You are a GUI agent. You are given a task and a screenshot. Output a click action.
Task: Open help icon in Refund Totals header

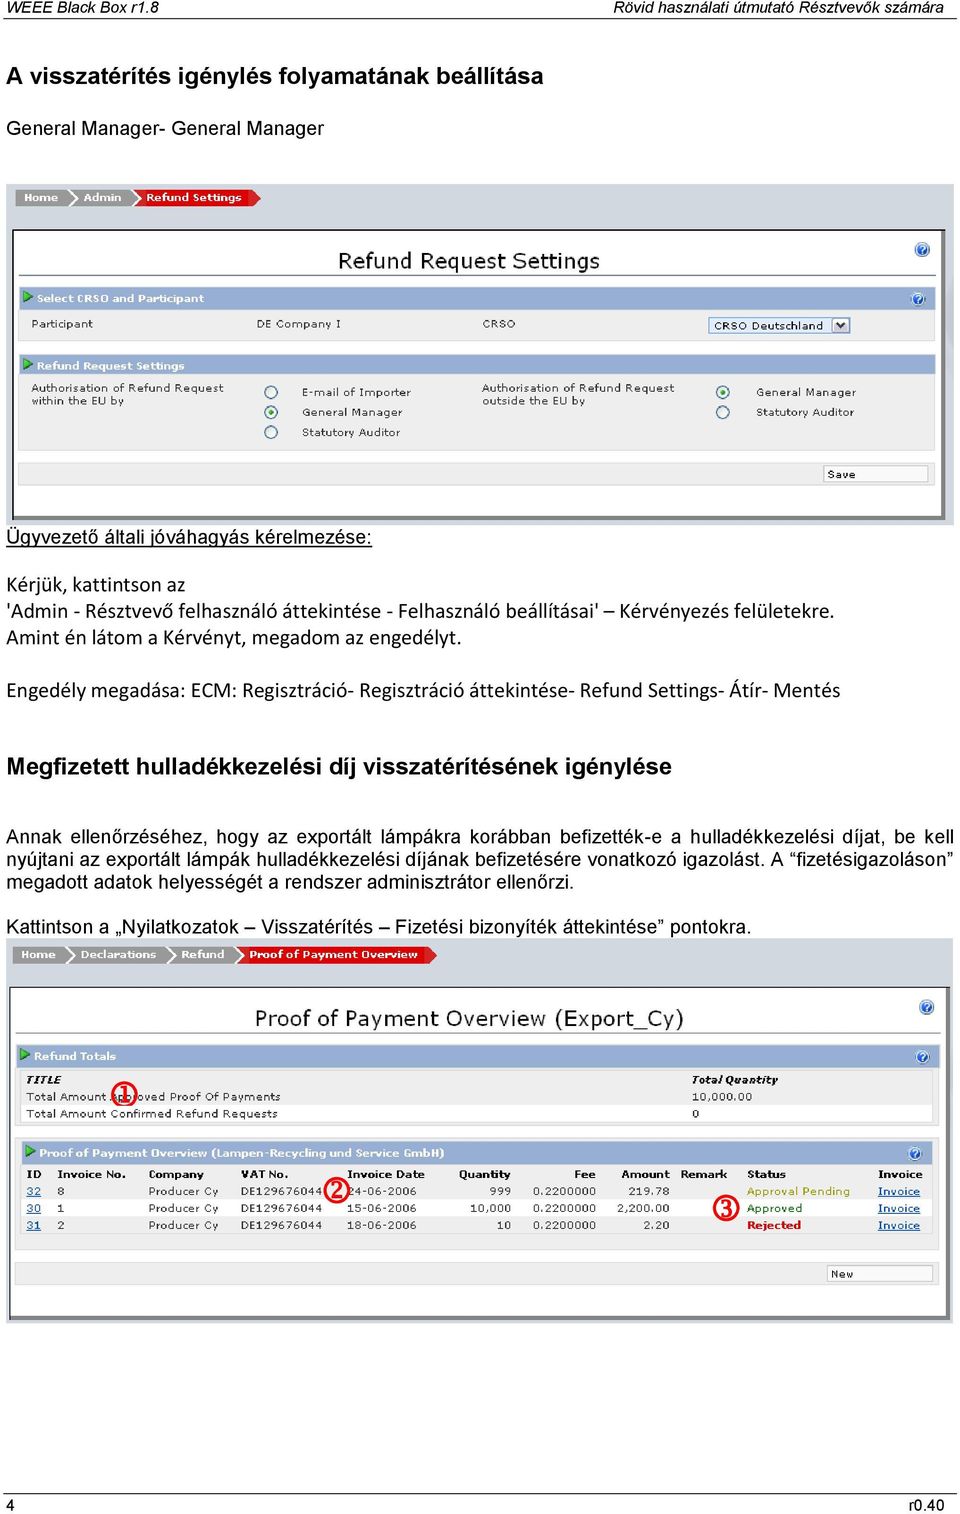(x=922, y=1057)
